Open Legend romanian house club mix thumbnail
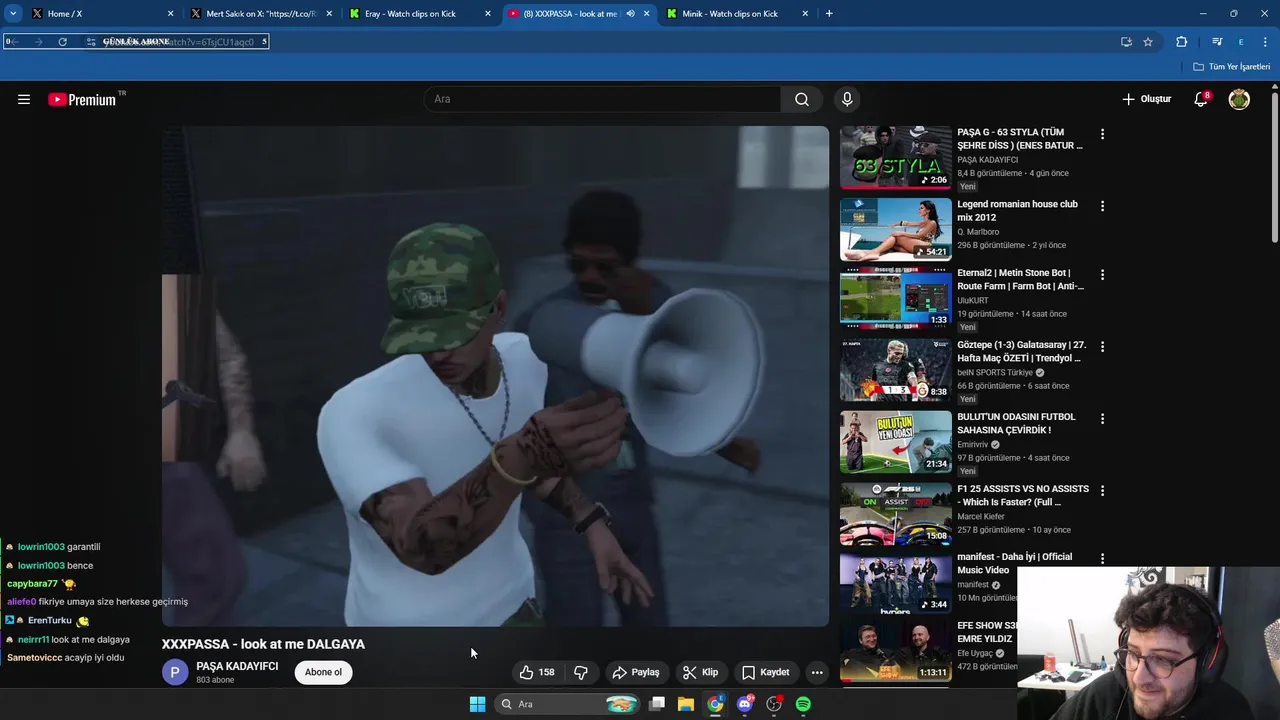The height and width of the screenshot is (720, 1280). click(x=896, y=229)
